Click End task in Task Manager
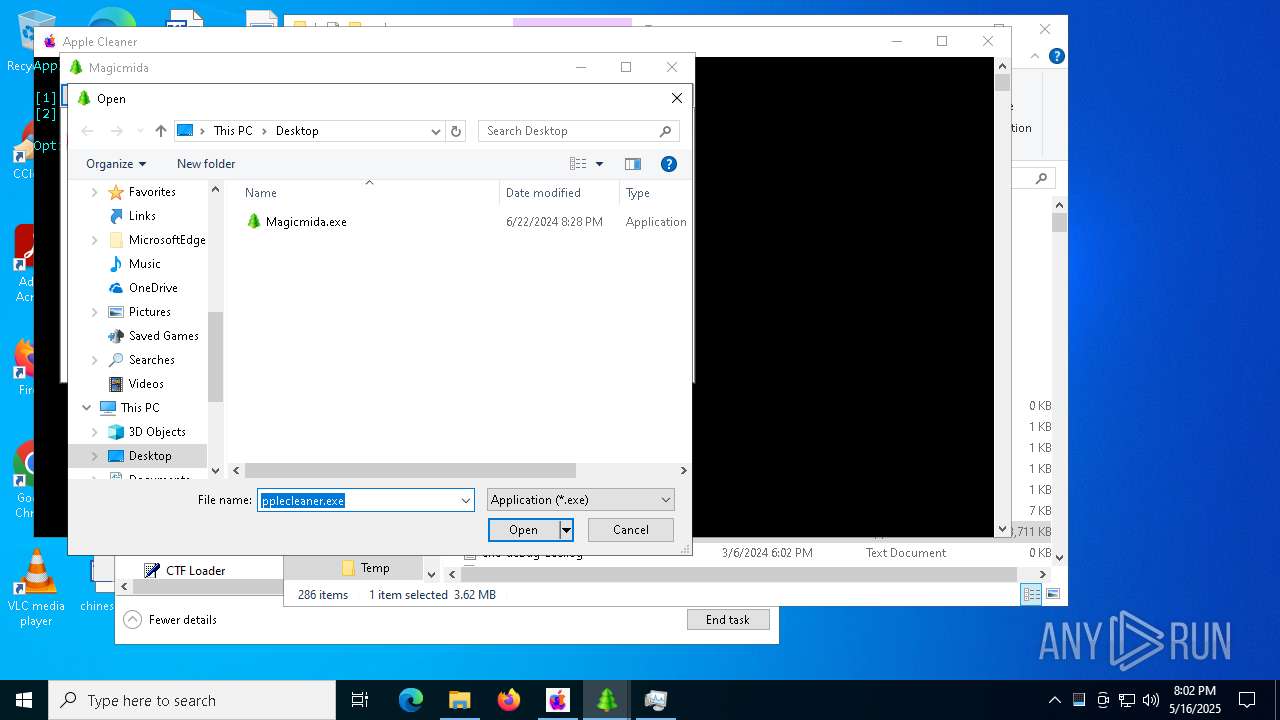Image resolution: width=1280 pixels, height=720 pixels. coord(728,620)
